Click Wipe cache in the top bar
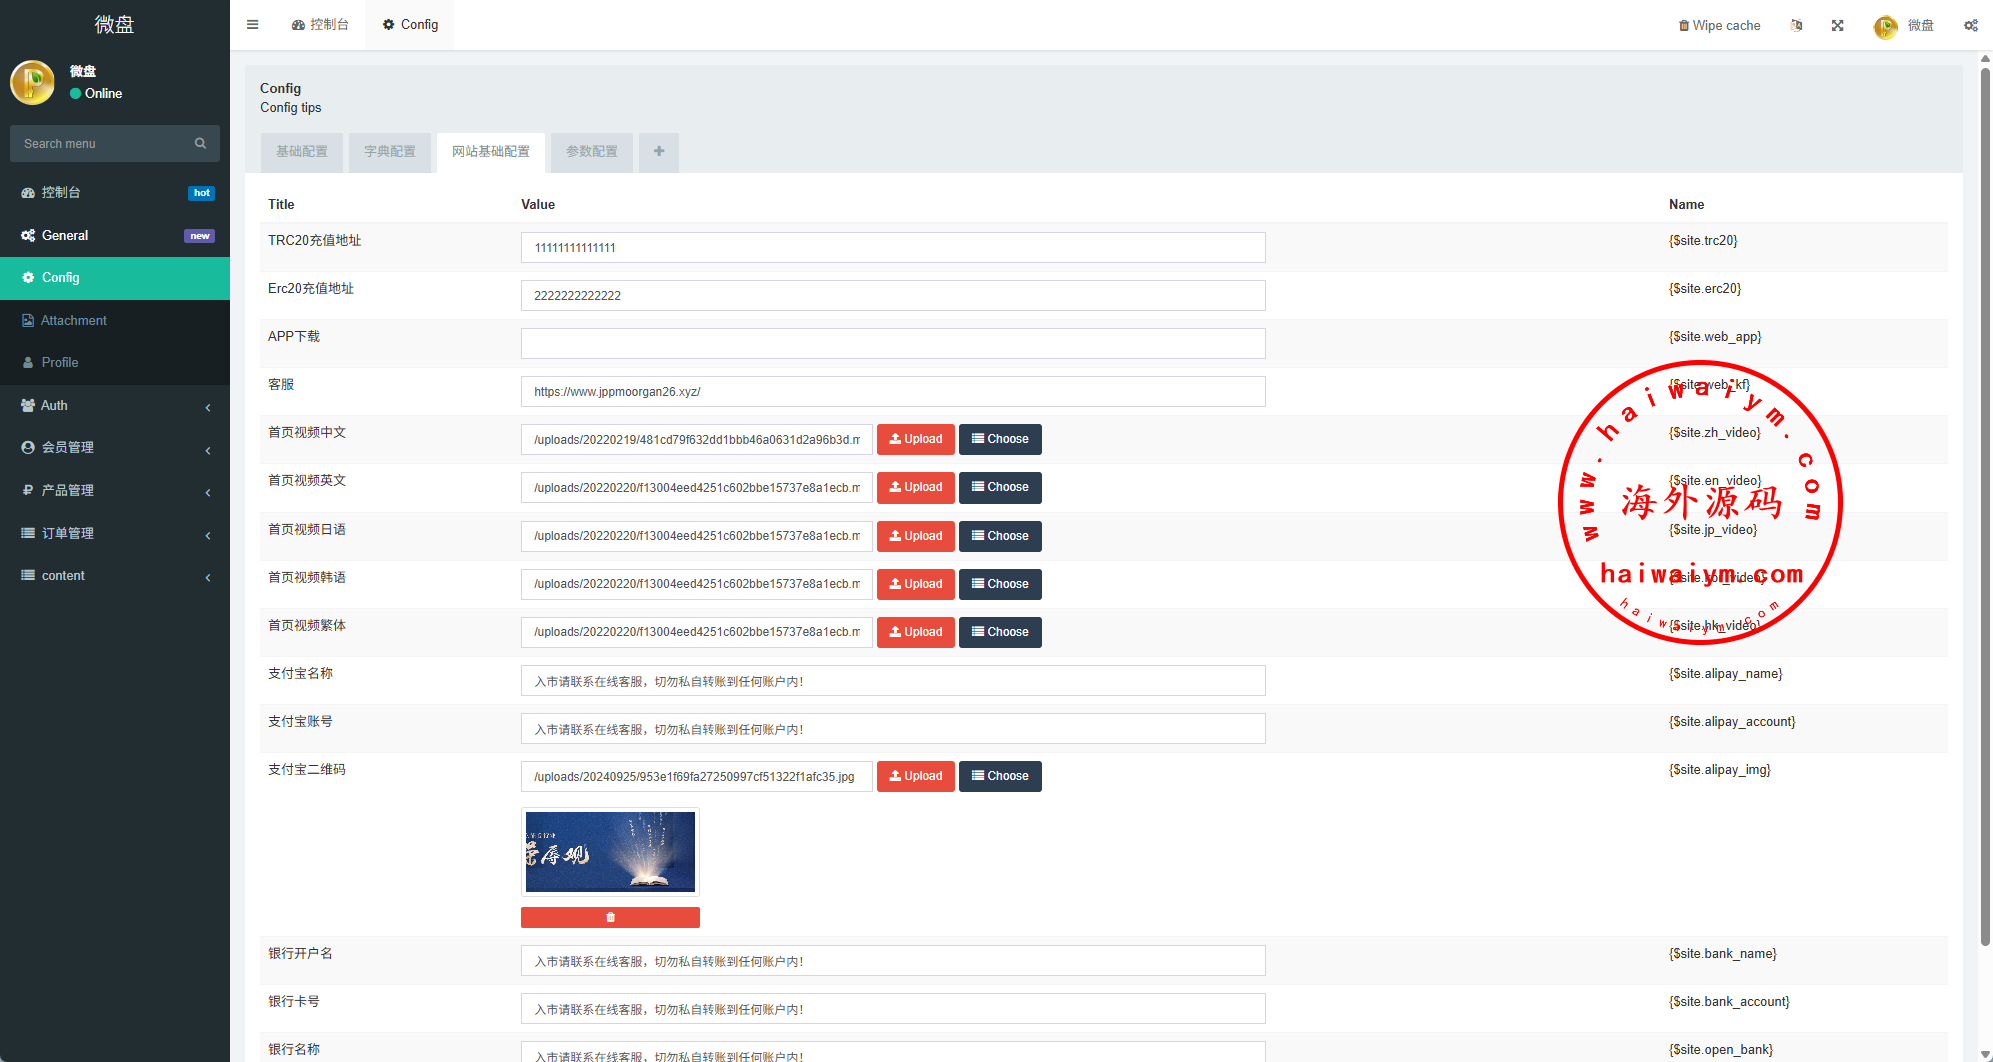Viewport: 1993px width, 1062px height. pyautogui.click(x=1719, y=26)
